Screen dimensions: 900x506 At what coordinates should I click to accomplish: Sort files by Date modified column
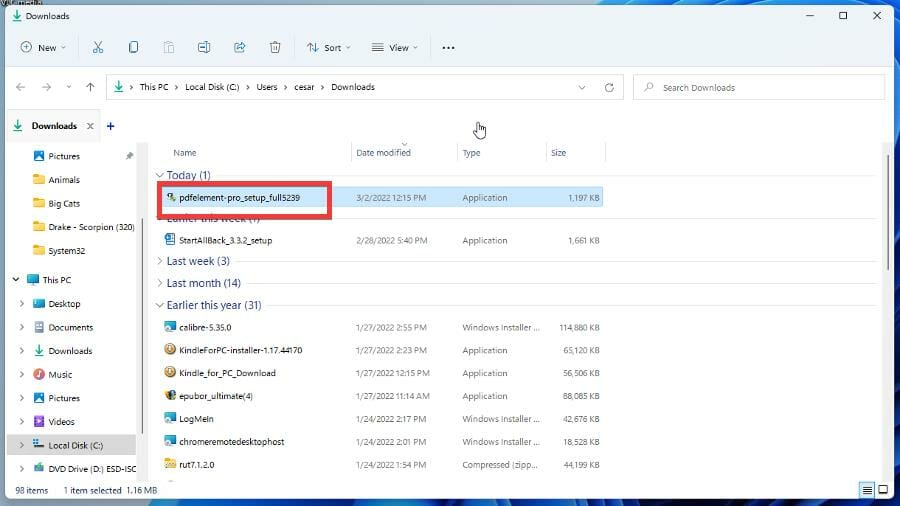tap(384, 153)
